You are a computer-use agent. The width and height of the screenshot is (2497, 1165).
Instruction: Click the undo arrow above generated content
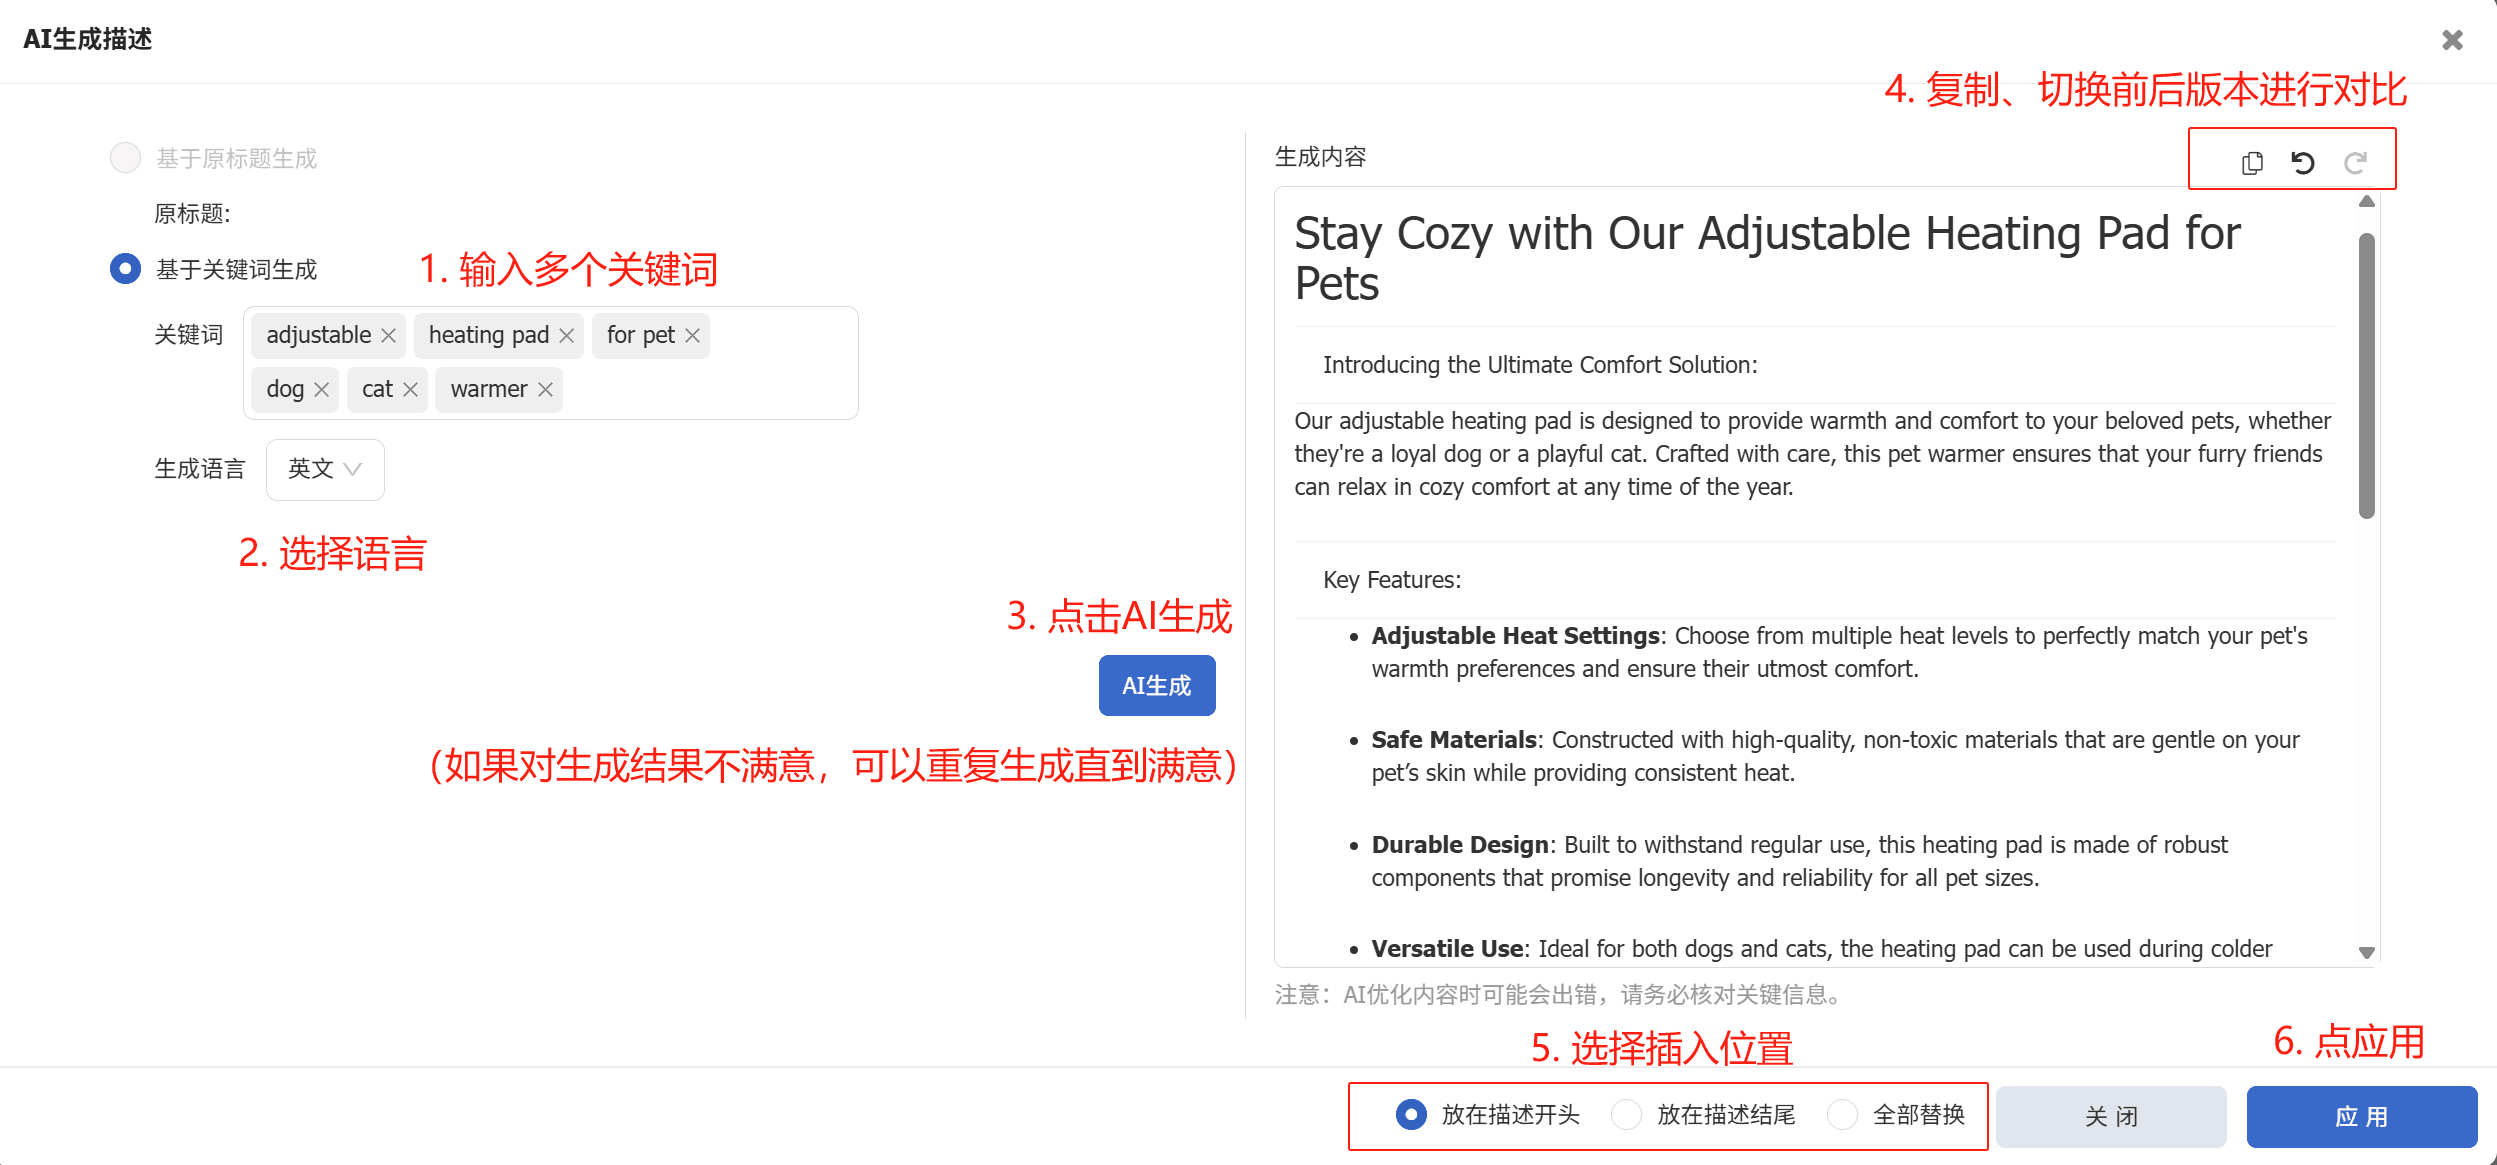[2303, 162]
